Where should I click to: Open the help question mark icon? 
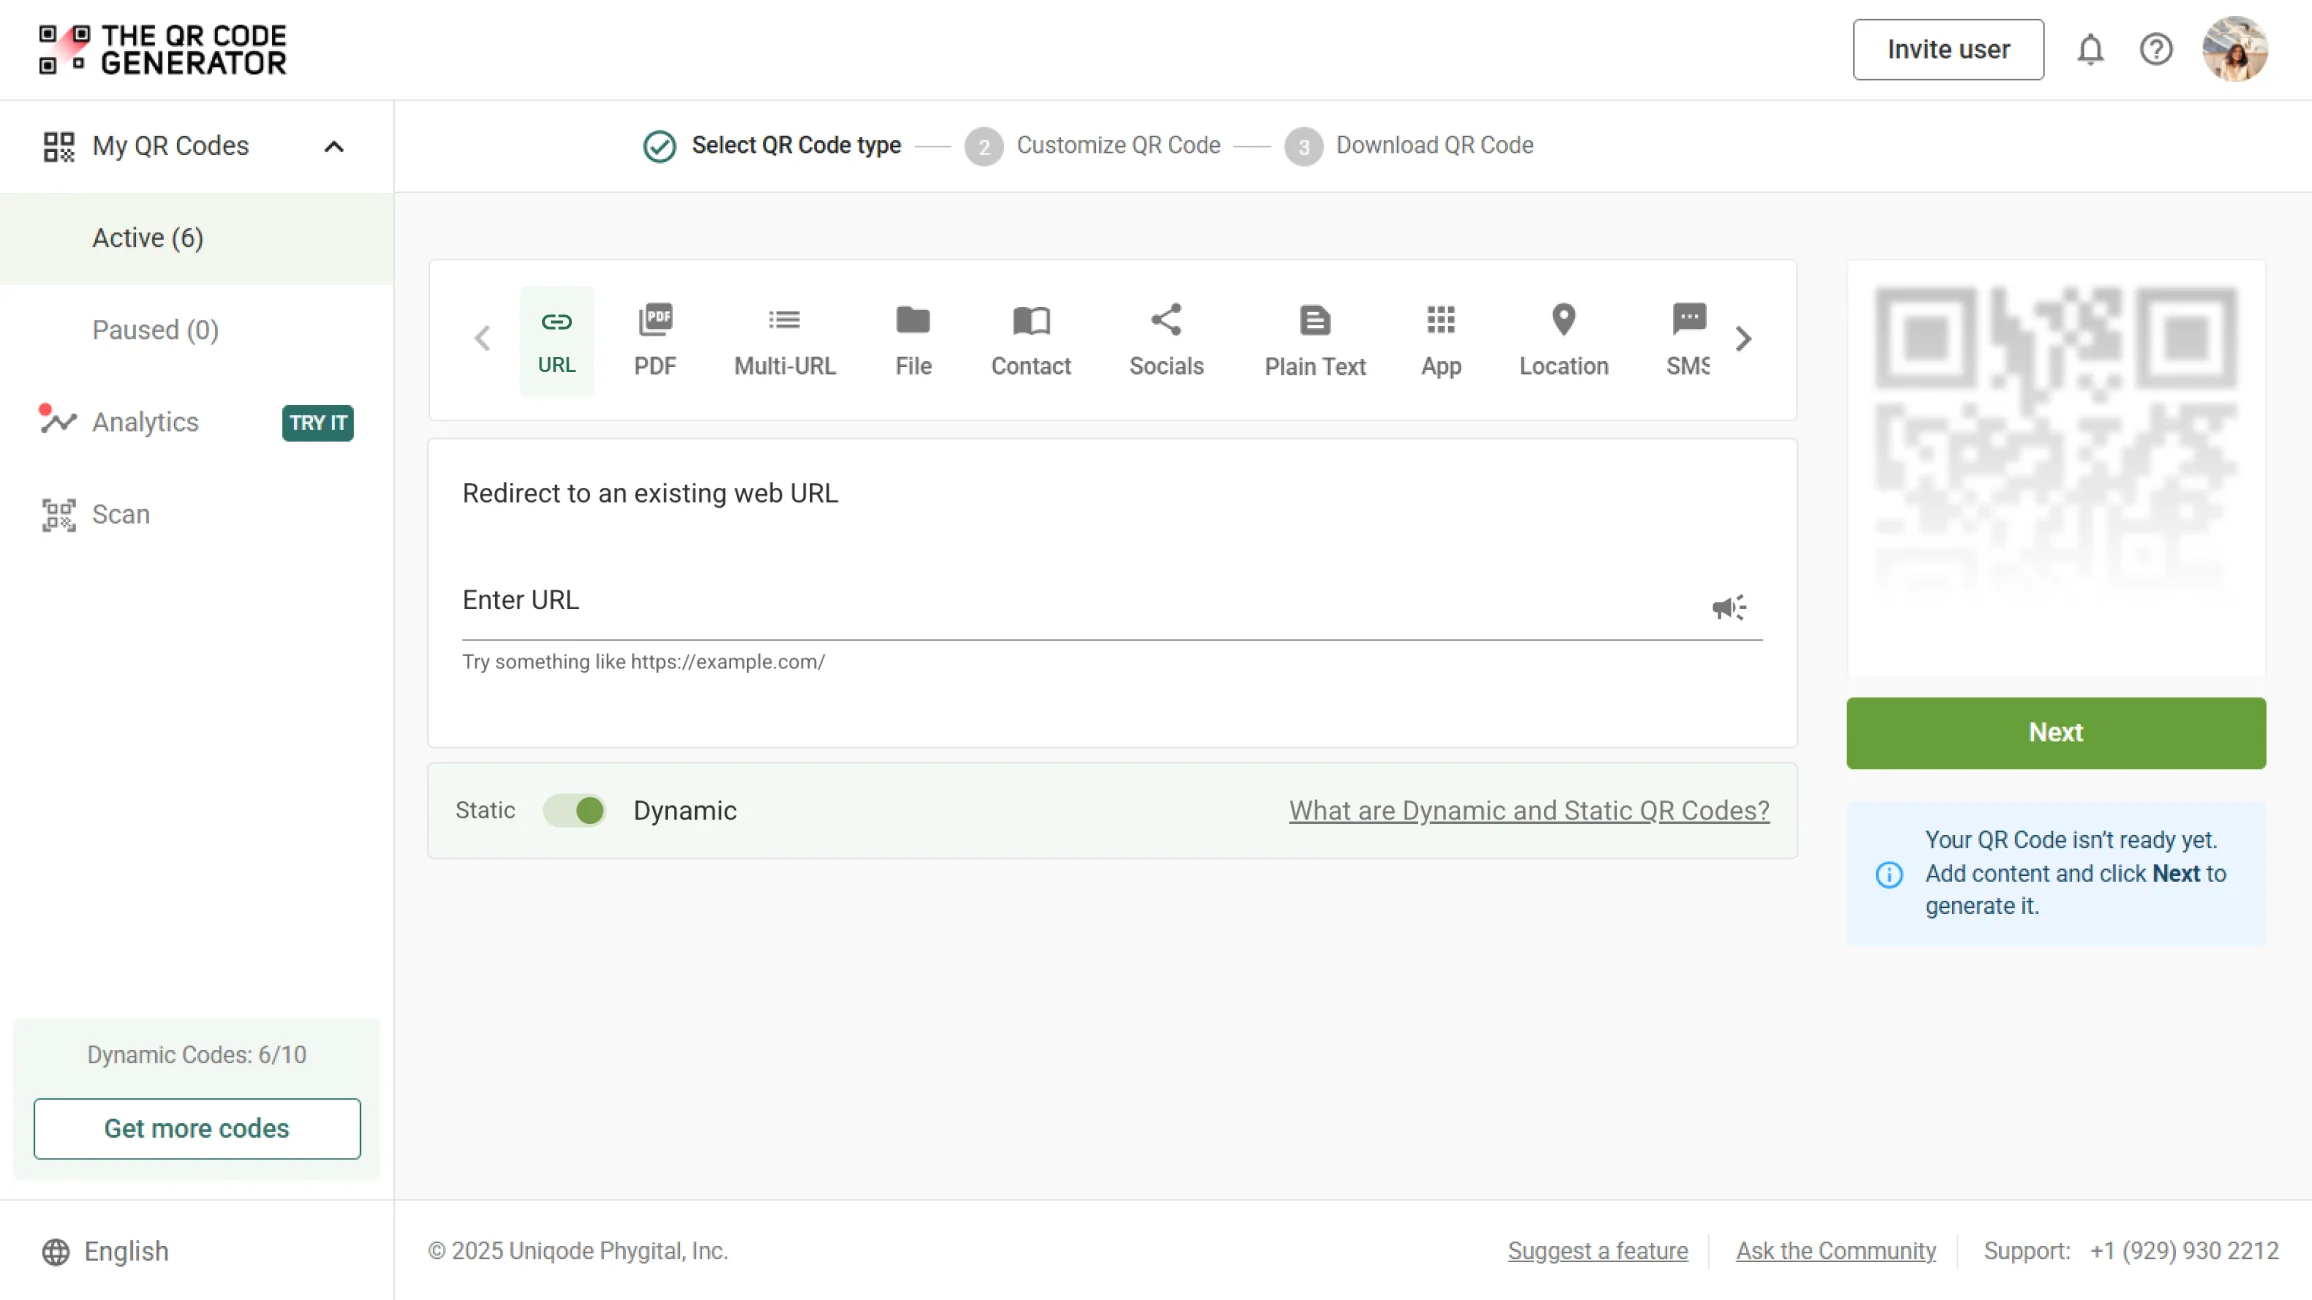pyautogui.click(x=2156, y=49)
